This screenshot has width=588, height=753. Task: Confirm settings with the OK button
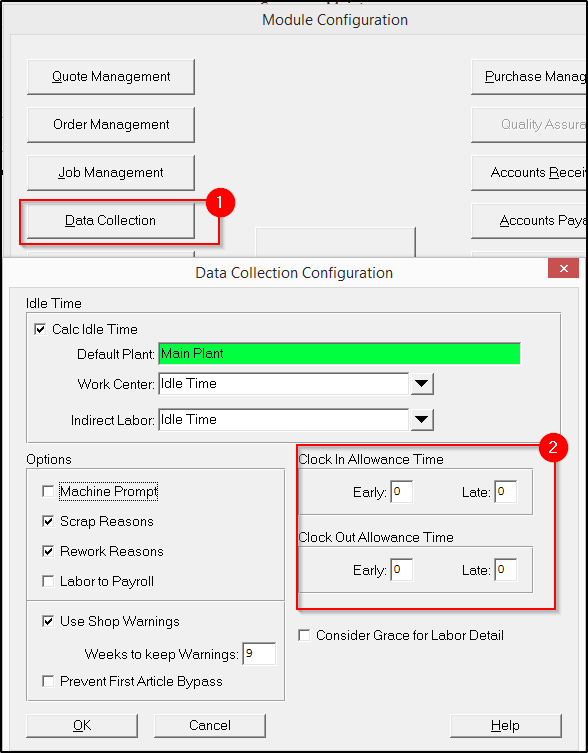[x=82, y=726]
